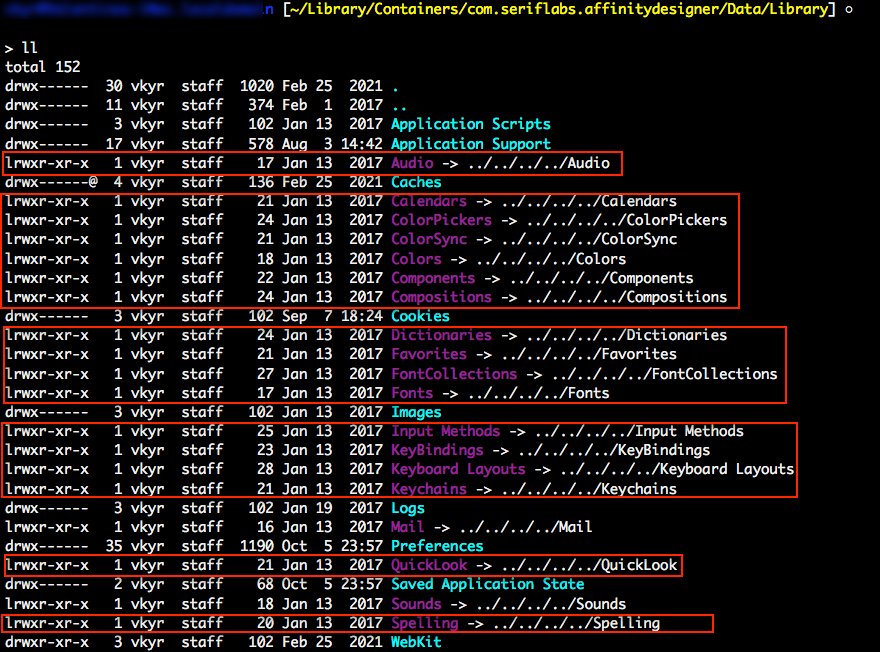The width and height of the screenshot is (880, 652).
Task: Click the size '374' of parent directory
Action: [261, 105]
